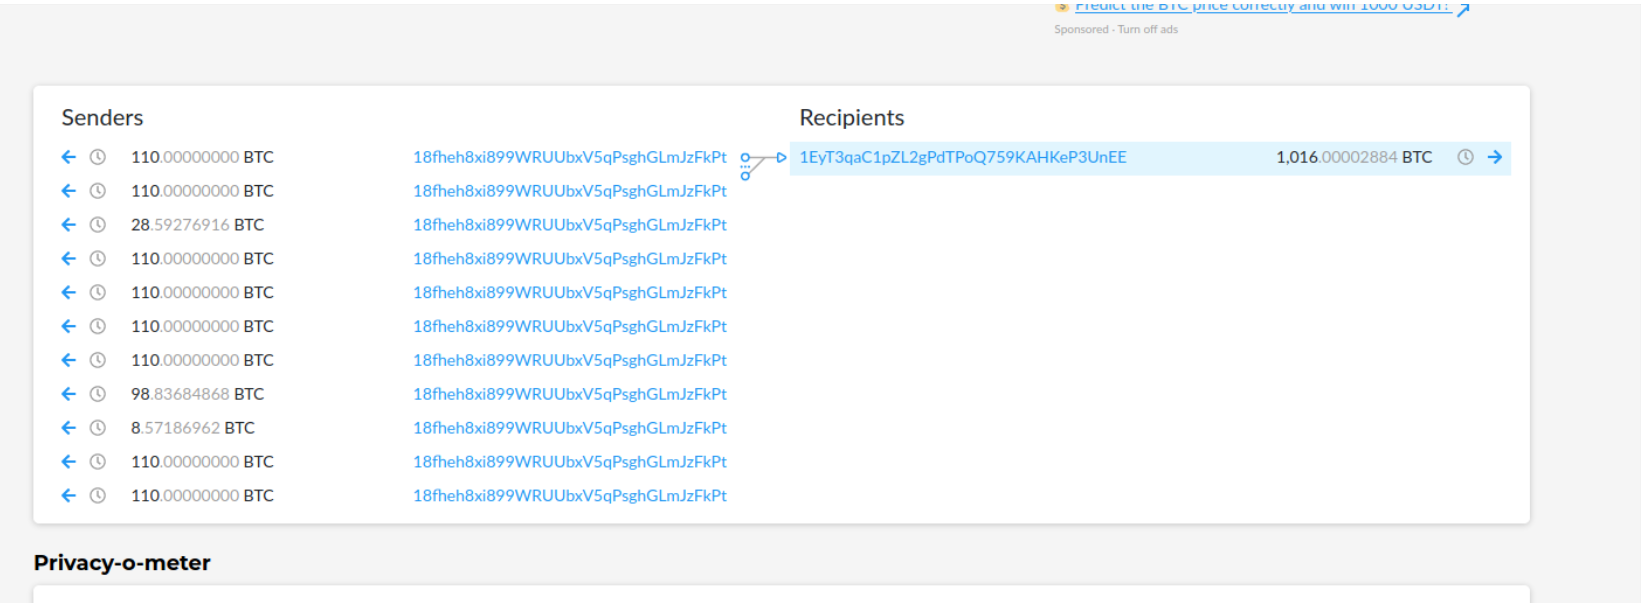Open the topmost sender address link
Image resolution: width=1643 pixels, height=603 pixels.
tap(569, 157)
